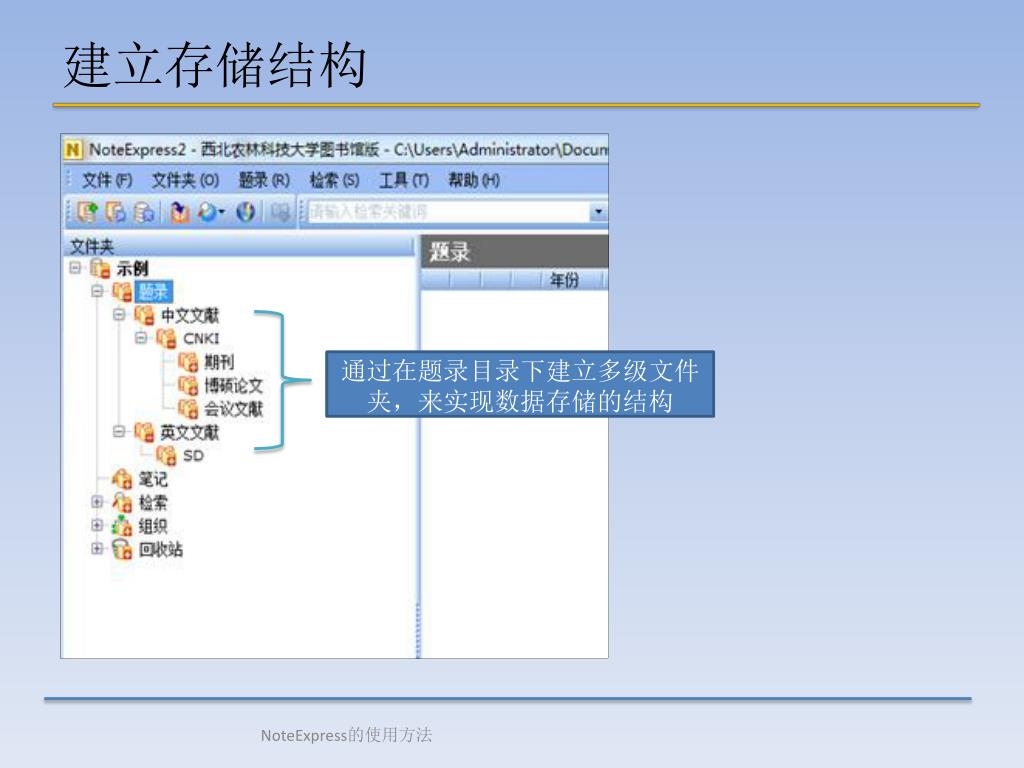Viewport: 1024px width, 768px height.
Task: Click the blue browser globe toolbar icon
Action: (246, 212)
